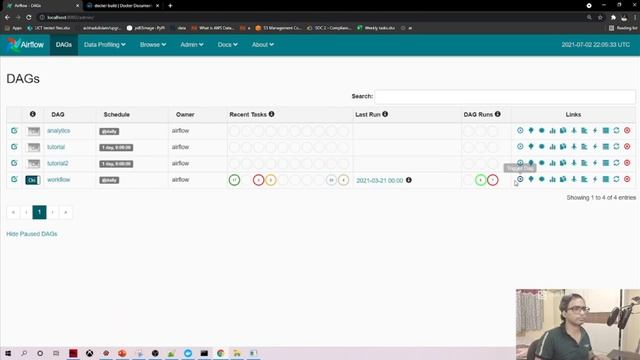Open Graph View for analytics DAG
The height and width of the screenshot is (360, 640).
coord(542,131)
